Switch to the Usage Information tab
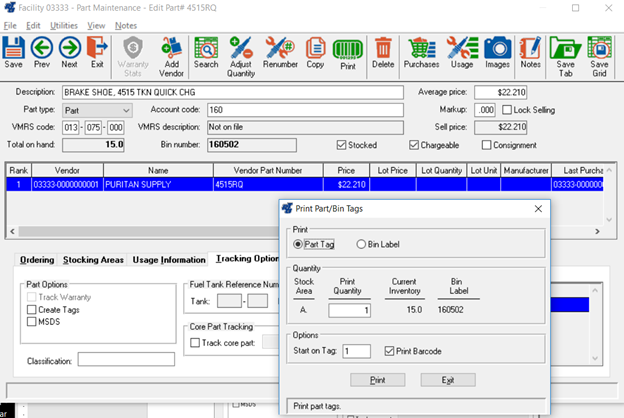The width and height of the screenshot is (624, 418). pos(169,260)
